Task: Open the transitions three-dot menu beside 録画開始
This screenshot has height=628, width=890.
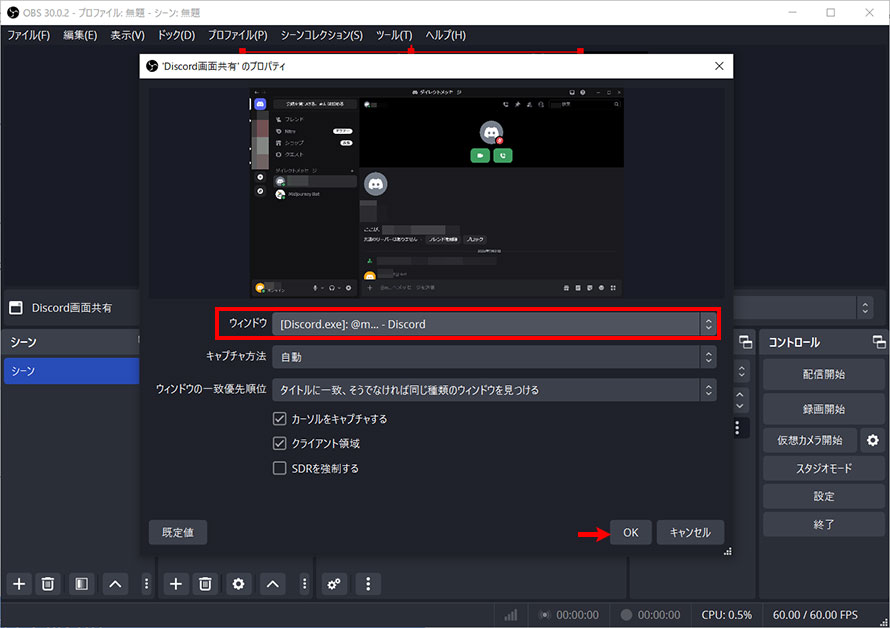Action: click(737, 428)
